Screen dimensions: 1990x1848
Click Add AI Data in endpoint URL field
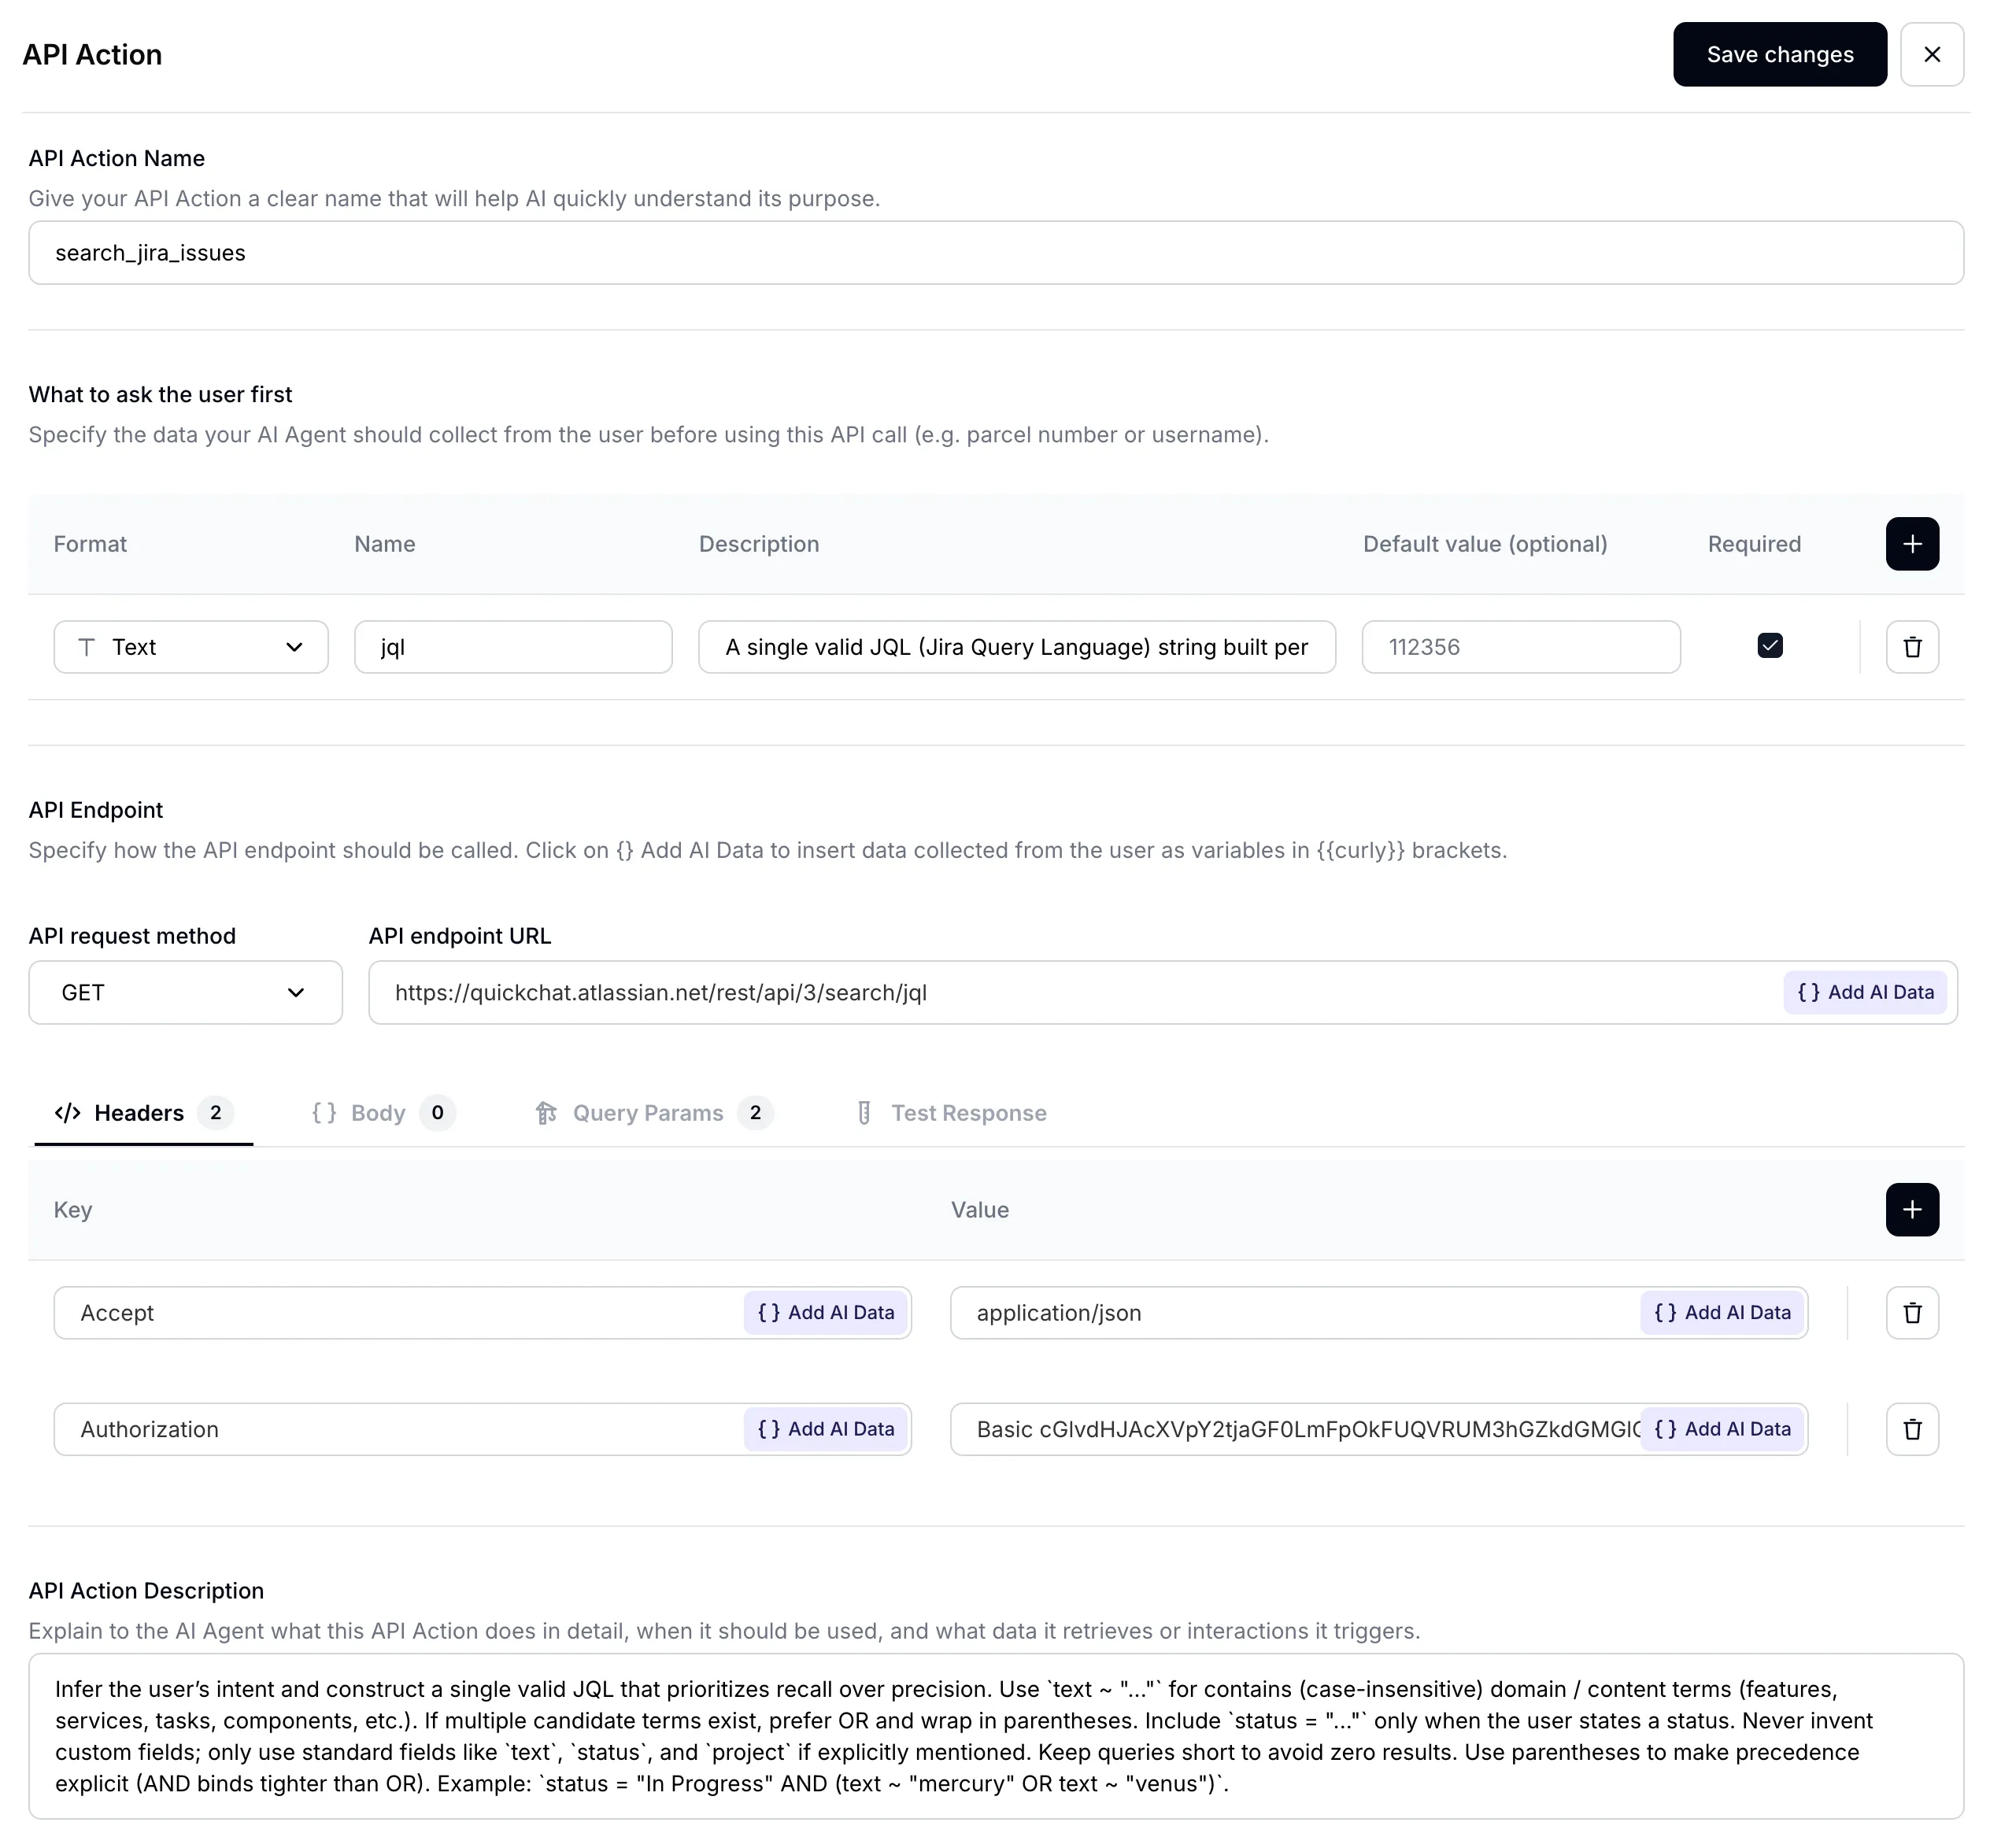point(1864,992)
